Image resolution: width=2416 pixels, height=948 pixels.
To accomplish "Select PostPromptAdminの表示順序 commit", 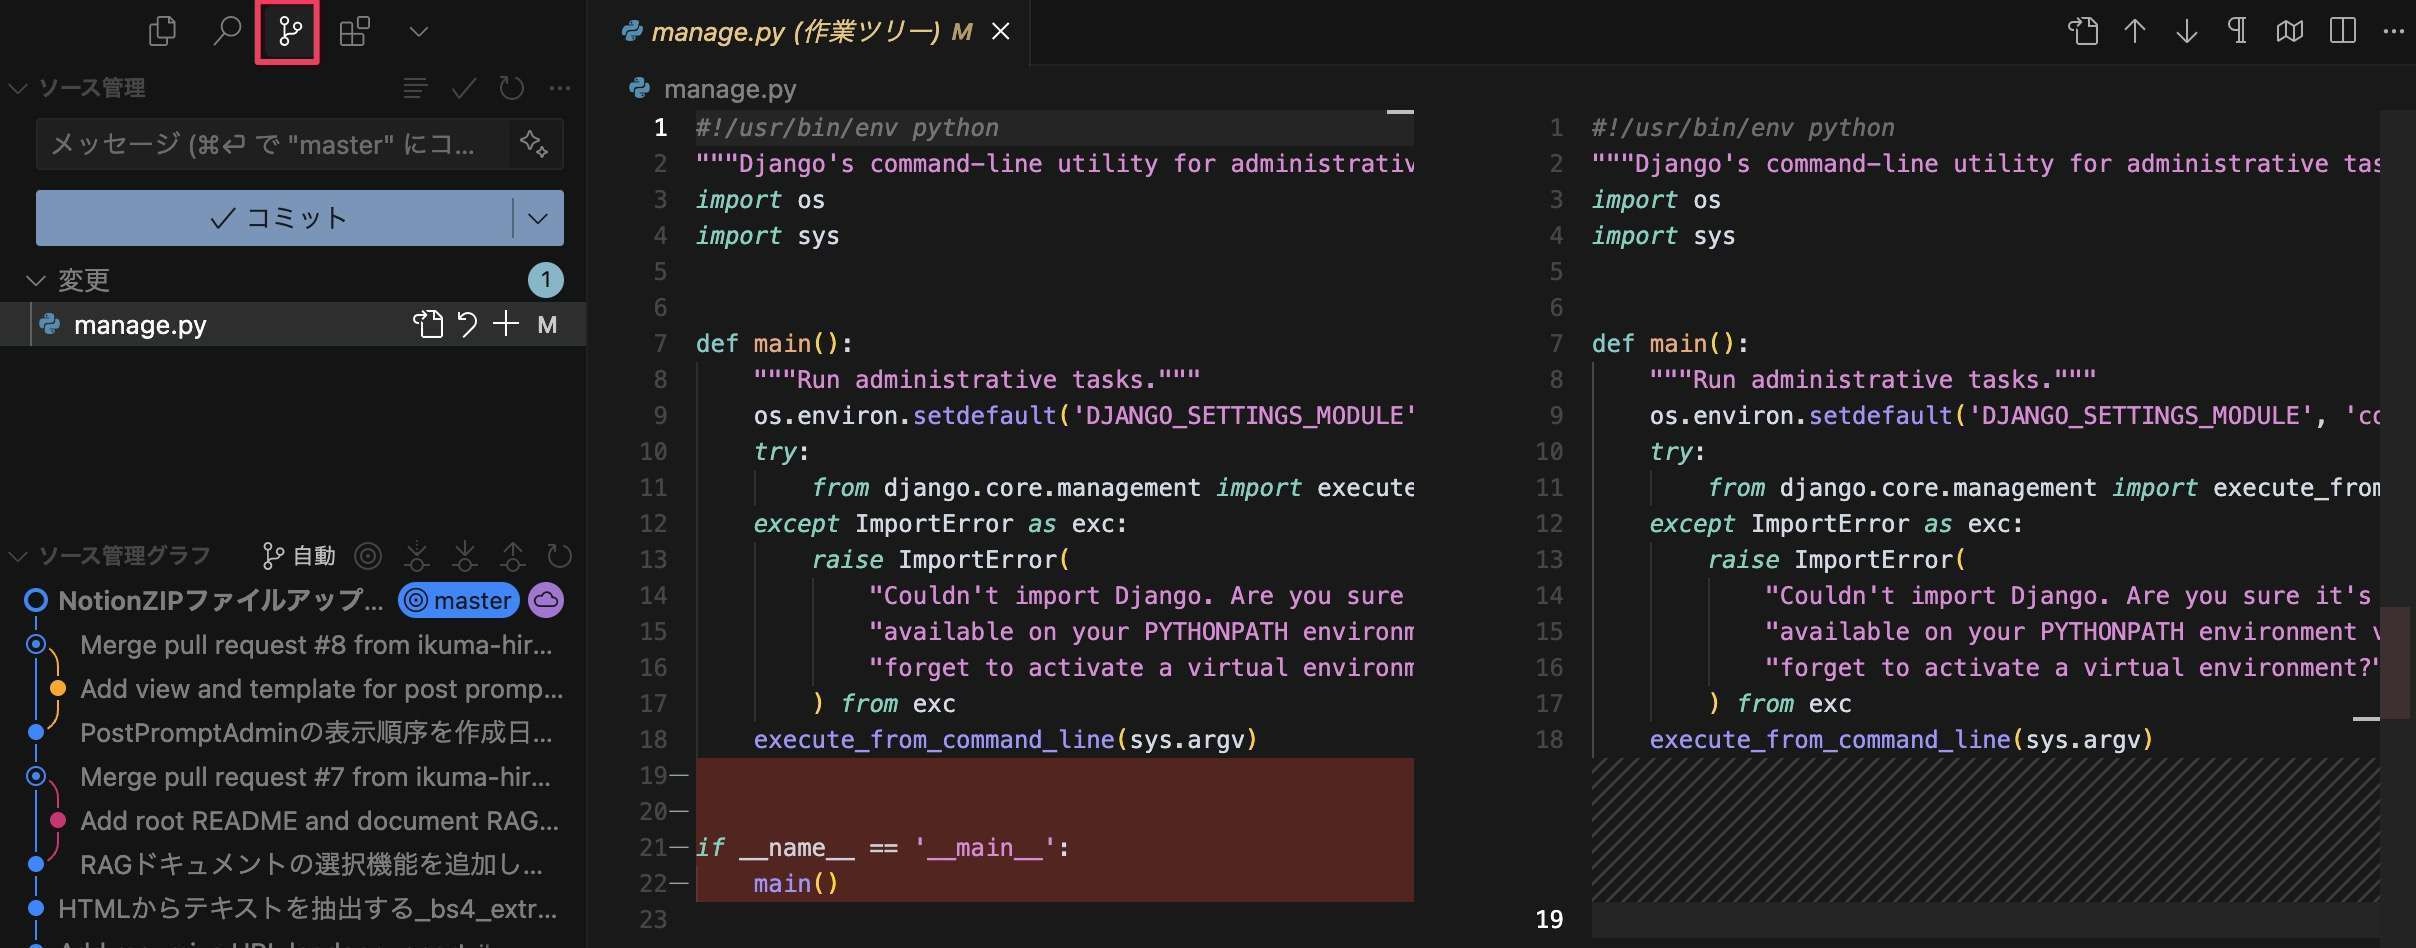I will point(316,733).
